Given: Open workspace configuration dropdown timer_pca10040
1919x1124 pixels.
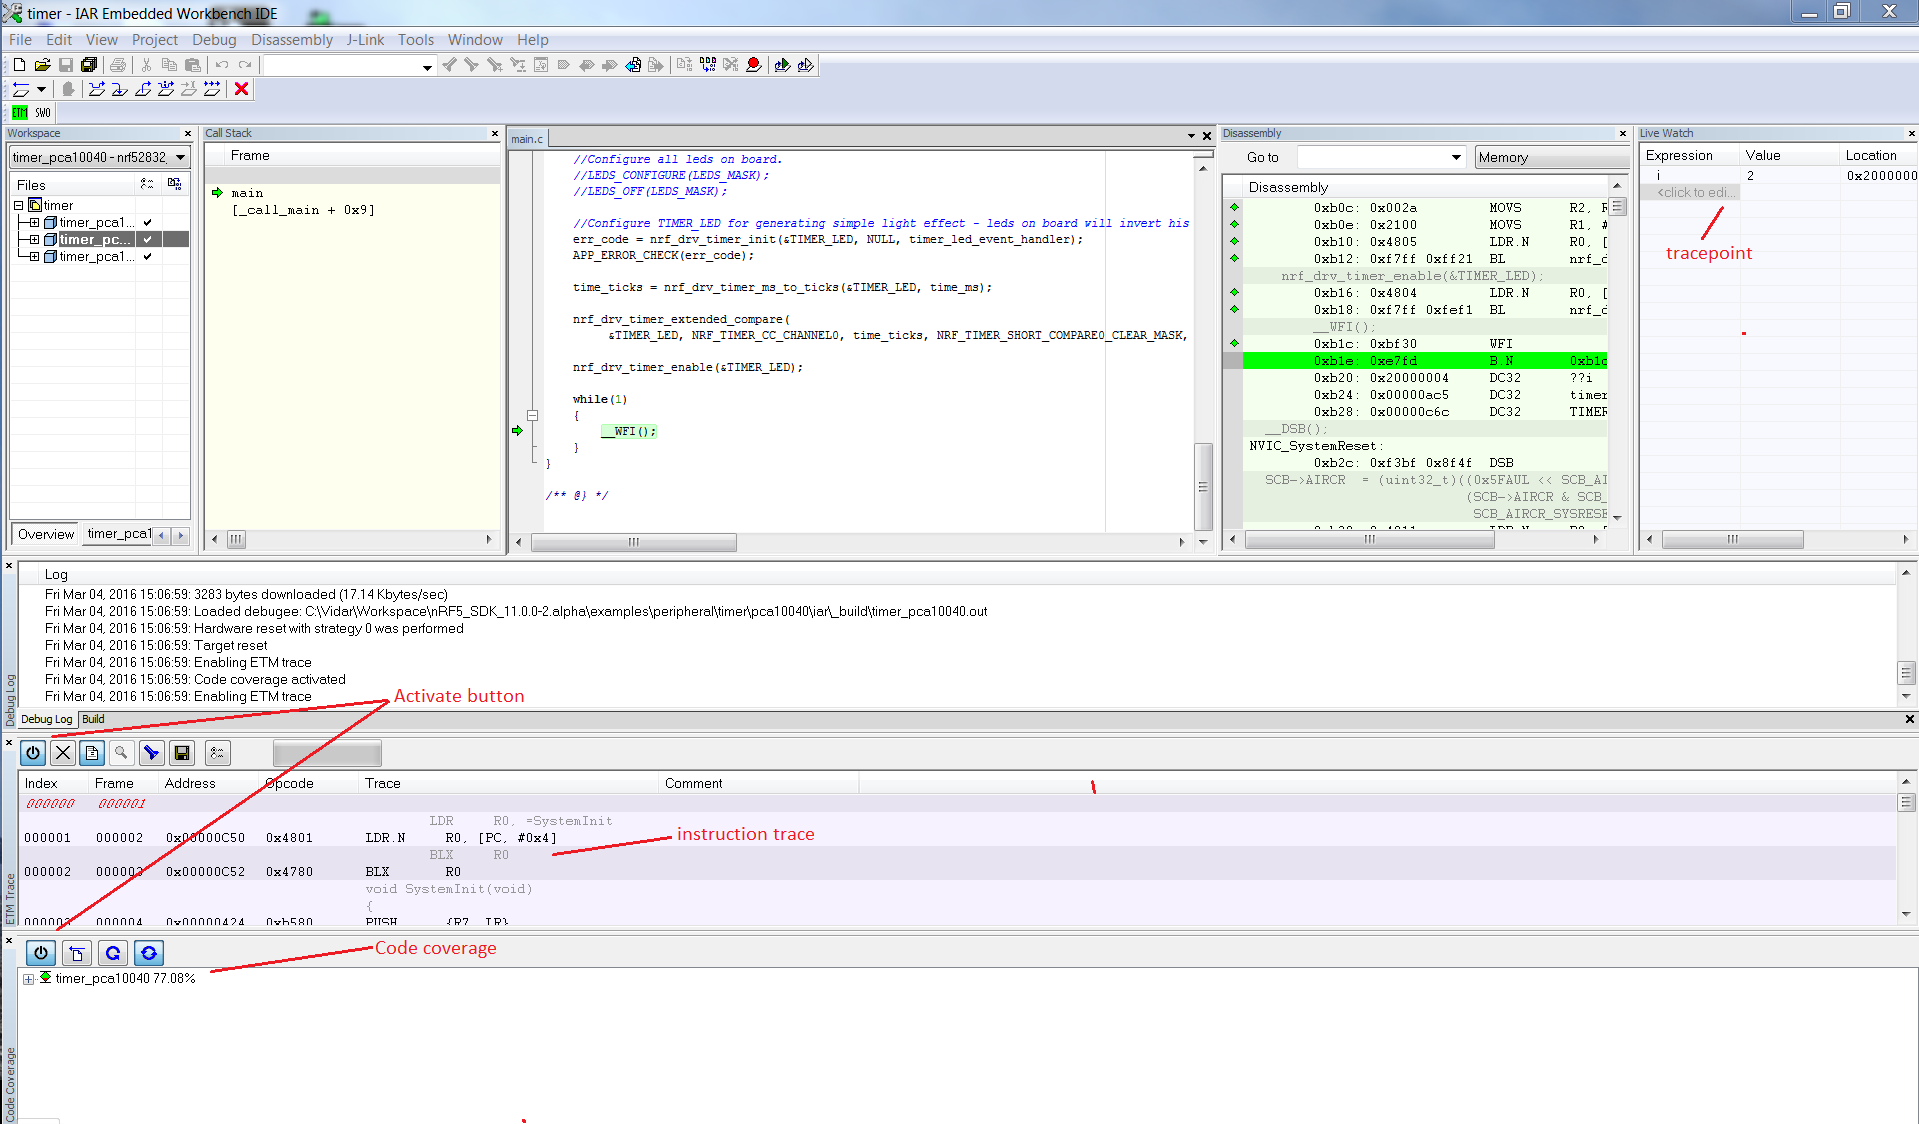Looking at the screenshot, I should point(99,157).
